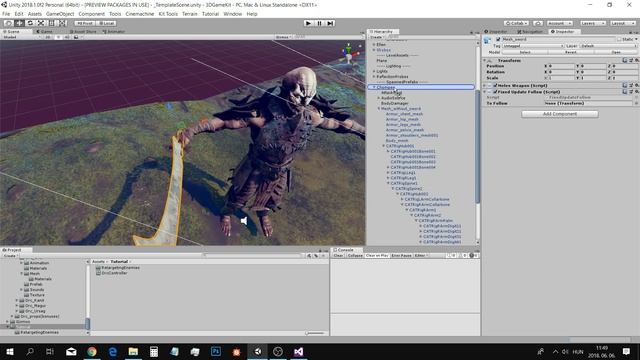Click the GameObject icon in Inspector
Image resolution: width=640 pixels, height=360 pixels.
point(487,40)
